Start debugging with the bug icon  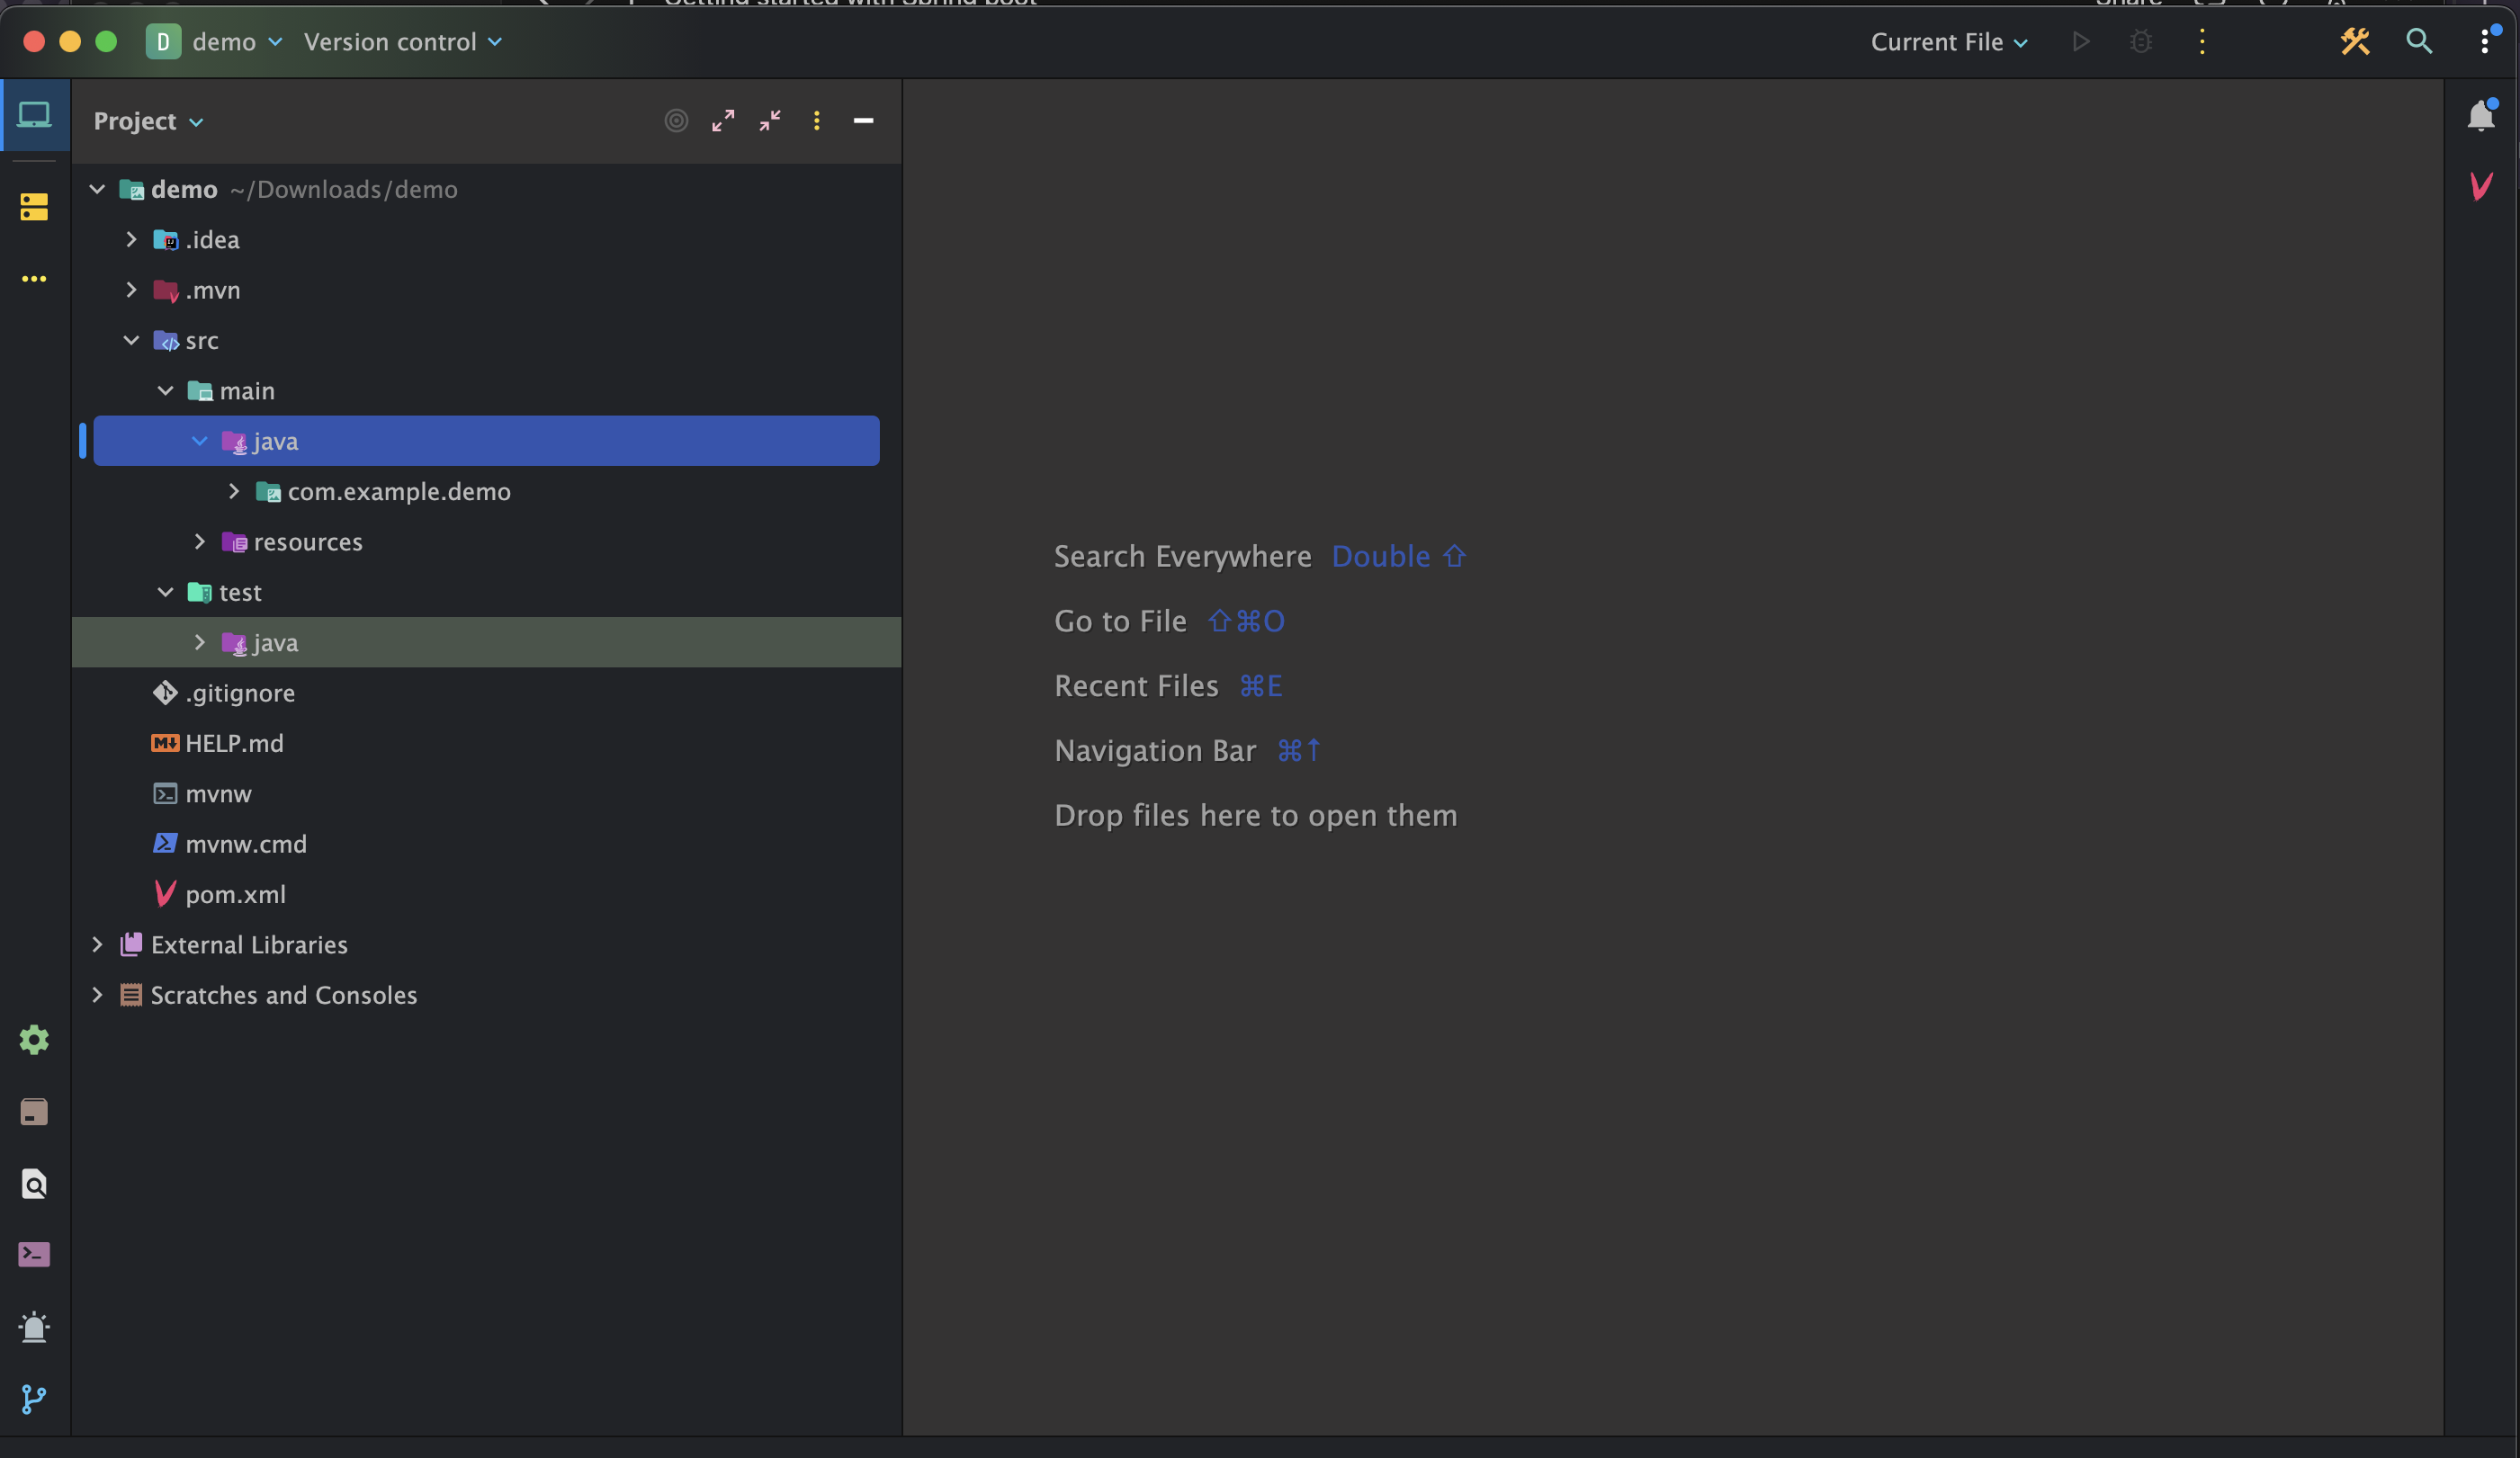2141,41
